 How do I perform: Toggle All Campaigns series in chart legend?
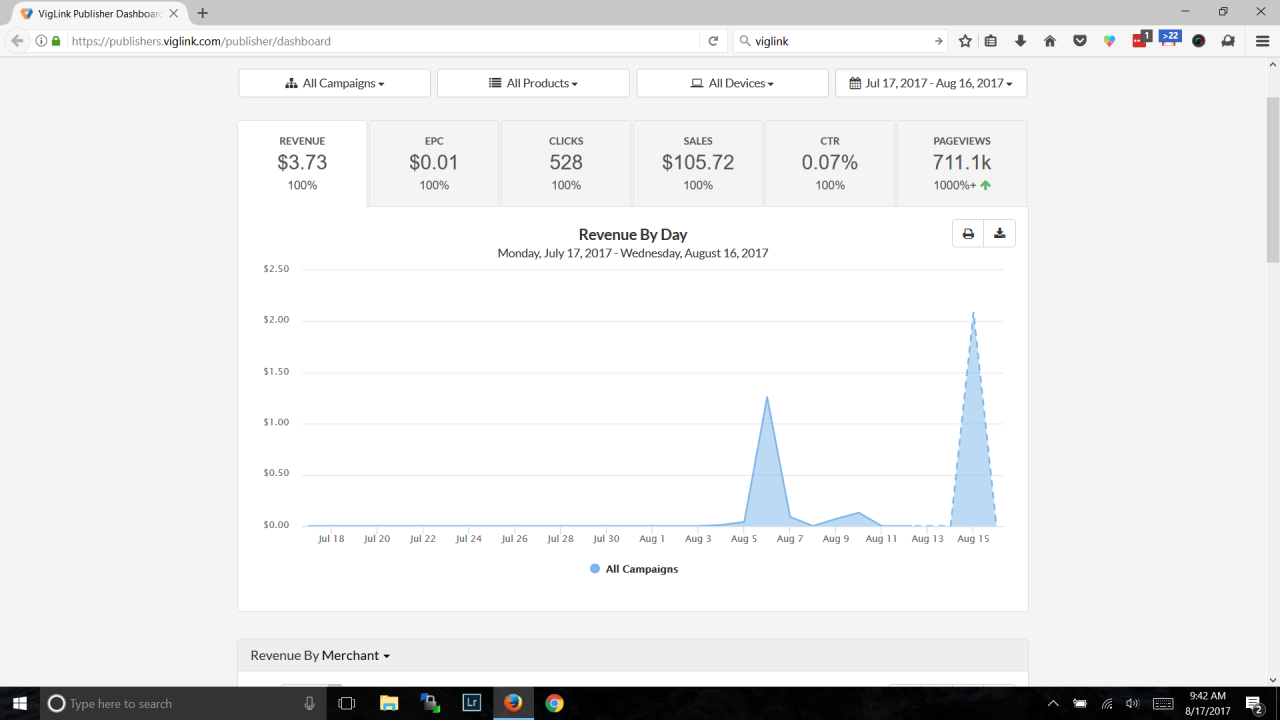[x=634, y=569]
